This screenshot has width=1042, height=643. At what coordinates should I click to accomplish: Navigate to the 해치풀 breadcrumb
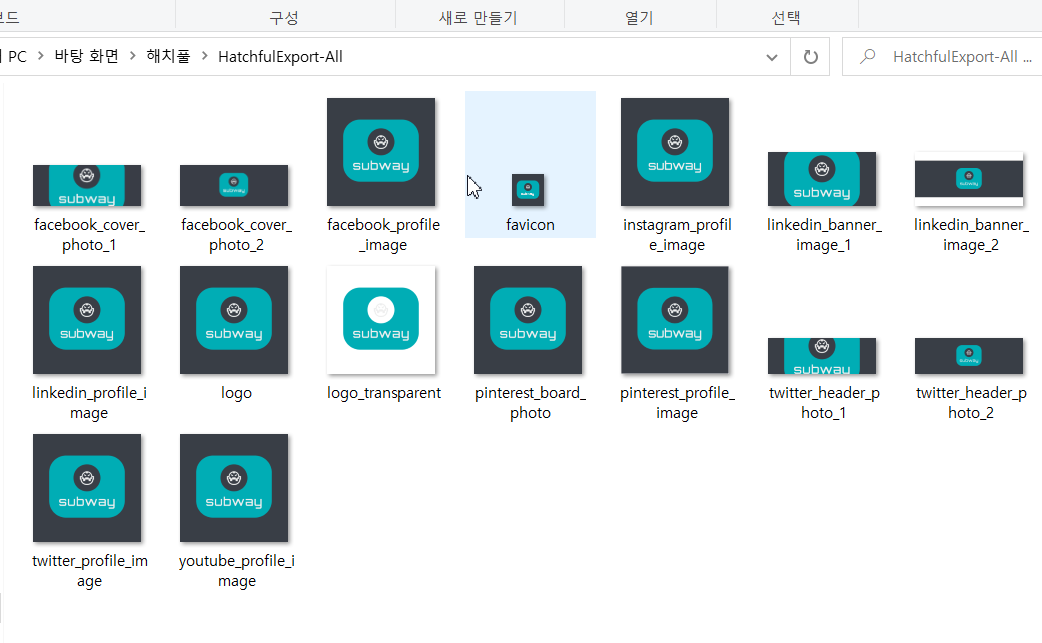click(168, 56)
